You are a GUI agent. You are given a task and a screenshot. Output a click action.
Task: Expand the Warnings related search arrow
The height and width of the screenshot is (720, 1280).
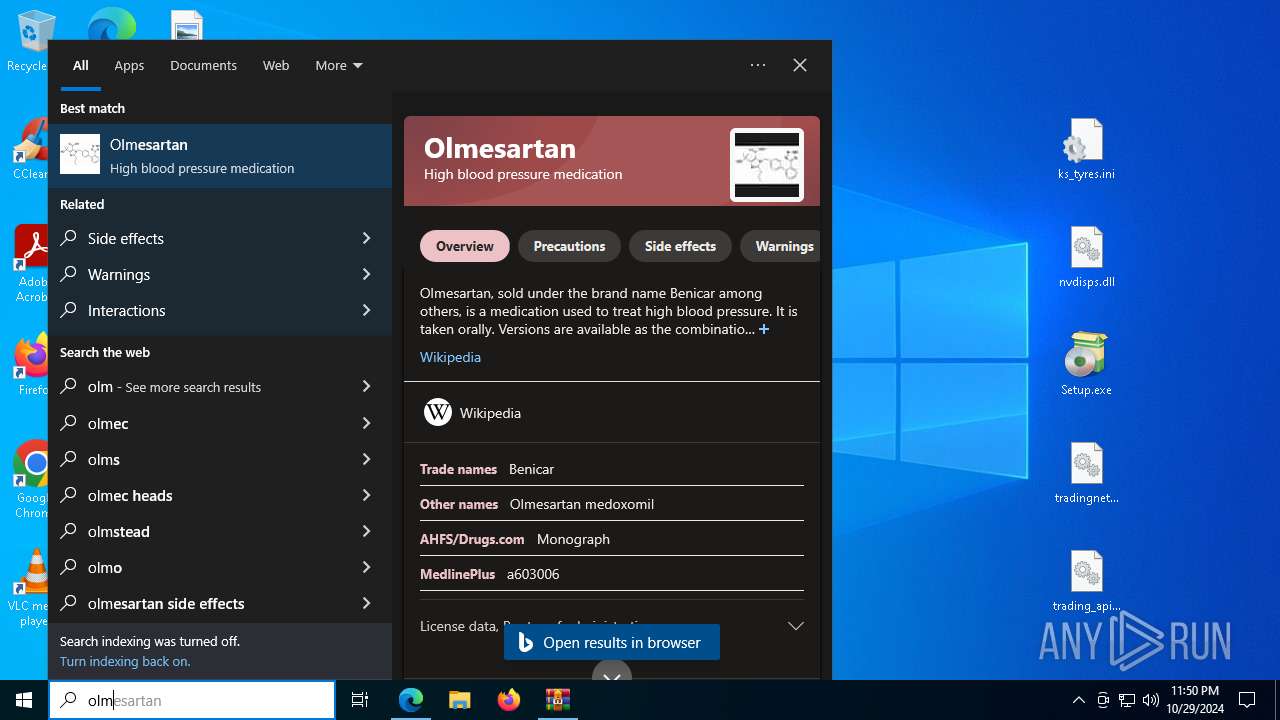(x=366, y=274)
